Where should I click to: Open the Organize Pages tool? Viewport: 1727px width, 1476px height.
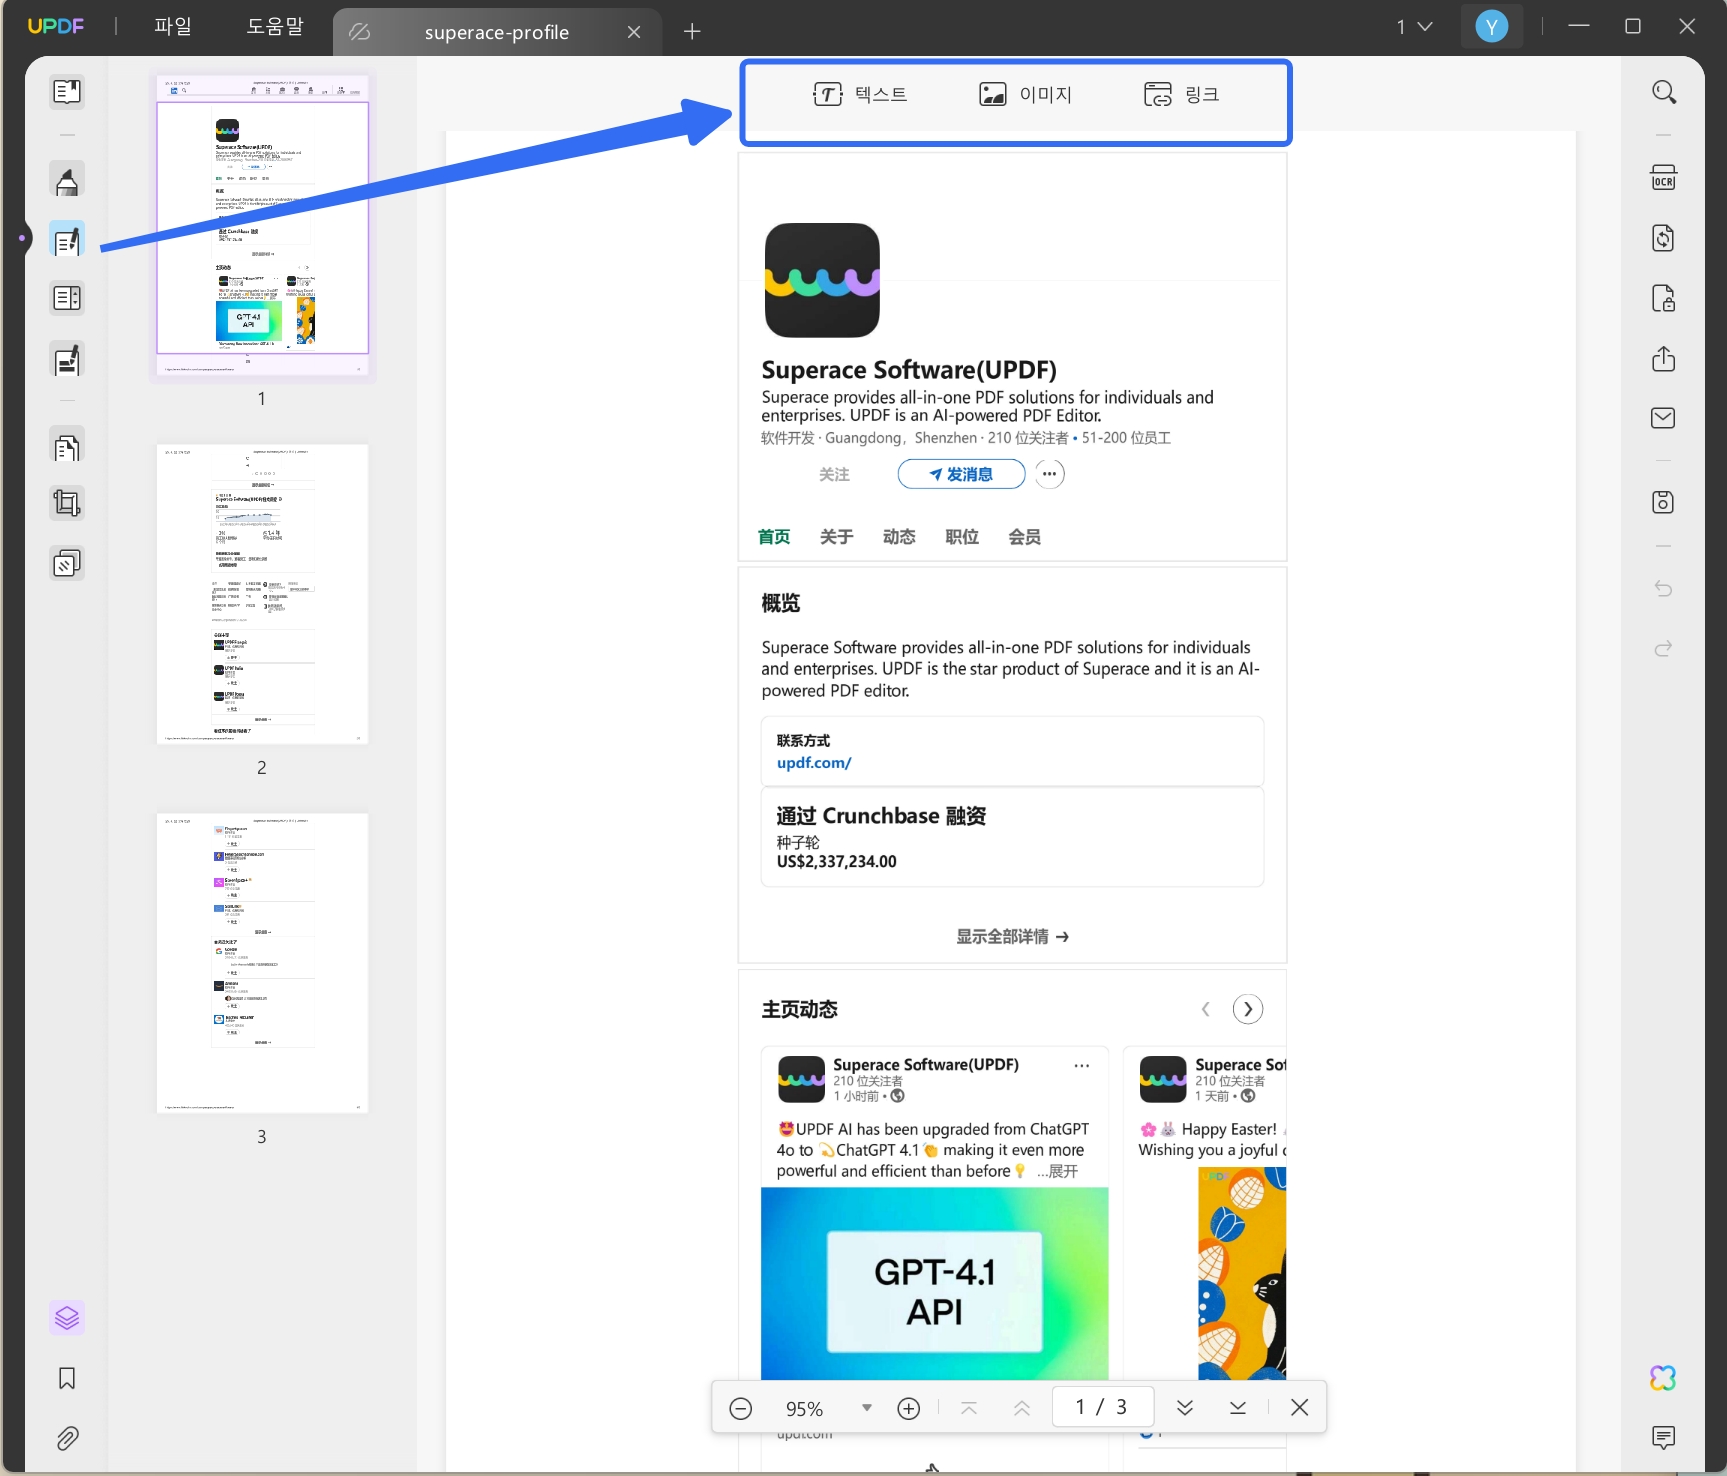tap(67, 446)
